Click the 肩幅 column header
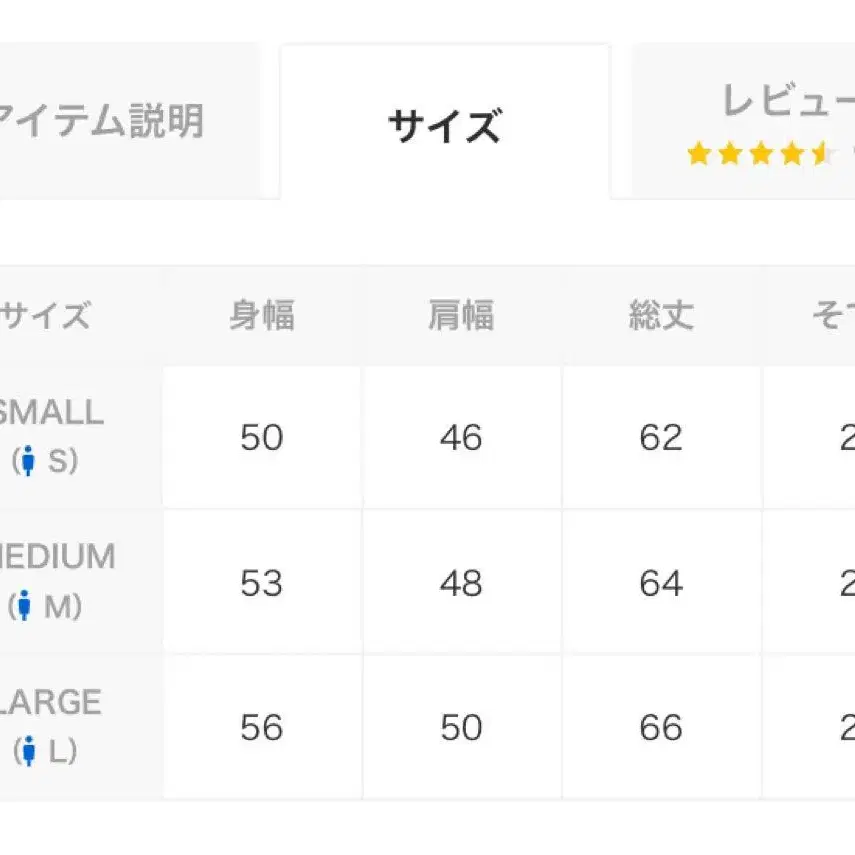Screen dimensions: 855x855 [461, 315]
